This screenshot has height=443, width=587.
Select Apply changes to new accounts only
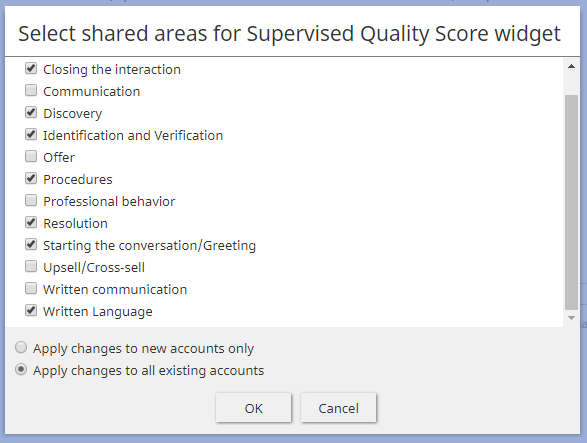pos(21,348)
